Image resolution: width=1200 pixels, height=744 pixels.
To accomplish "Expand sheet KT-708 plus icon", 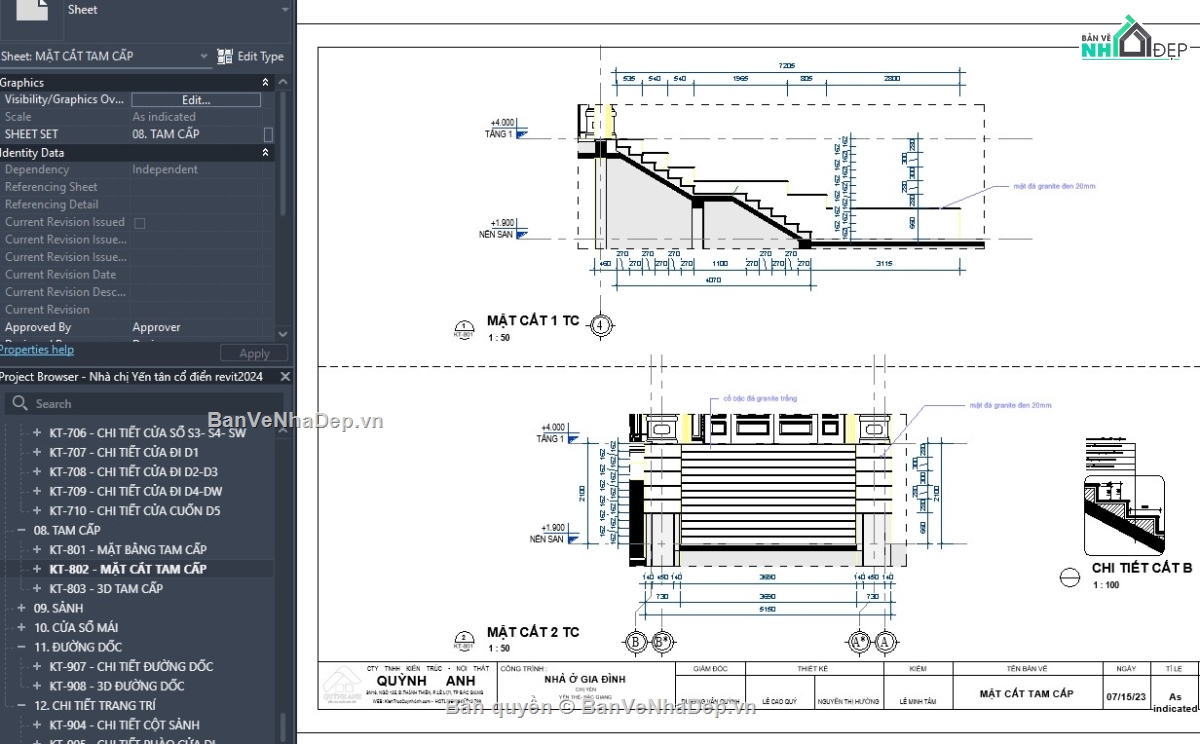I will [x=37, y=472].
